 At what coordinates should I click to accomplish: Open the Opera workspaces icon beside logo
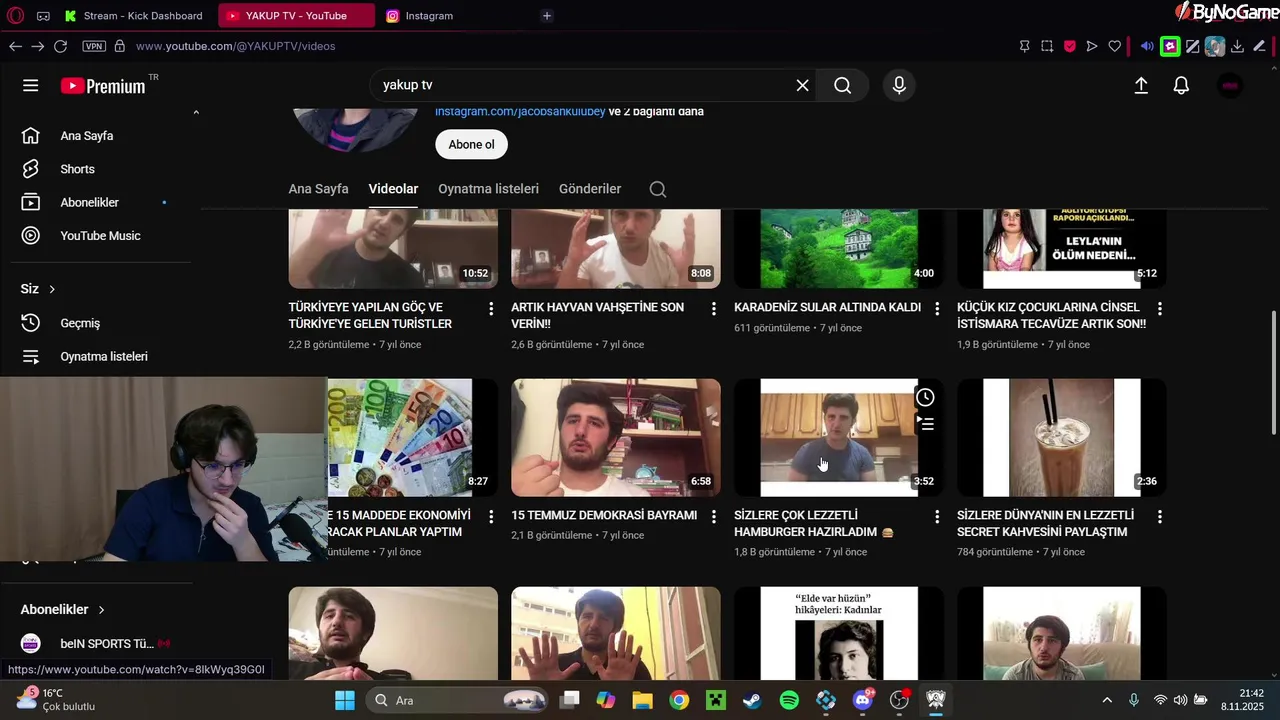(x=43, y=16)
